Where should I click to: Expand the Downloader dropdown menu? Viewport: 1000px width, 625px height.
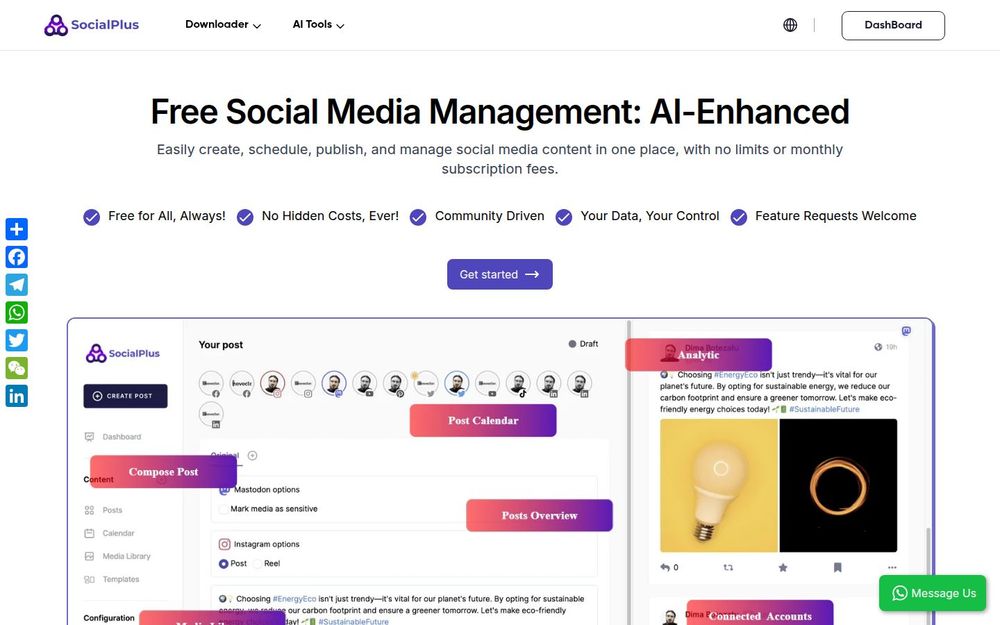[x=223, y=25]
